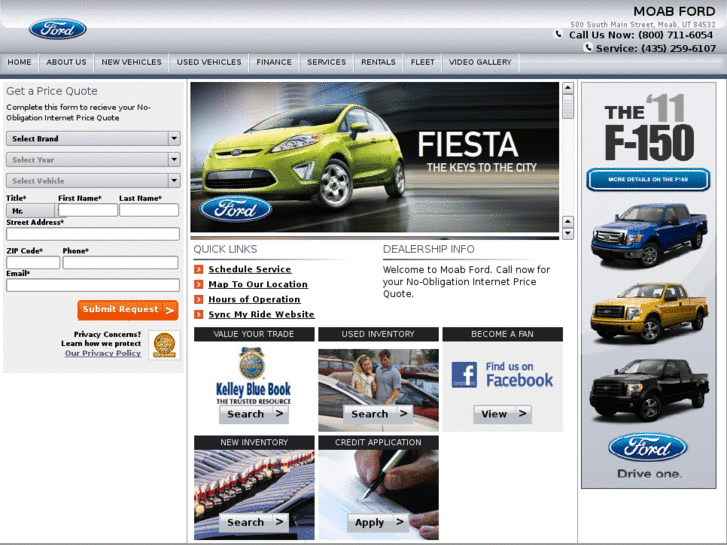The height and width of the screenshot is (545, 727).
Task: Click View under Become a Fan
Action: (503, 414)
